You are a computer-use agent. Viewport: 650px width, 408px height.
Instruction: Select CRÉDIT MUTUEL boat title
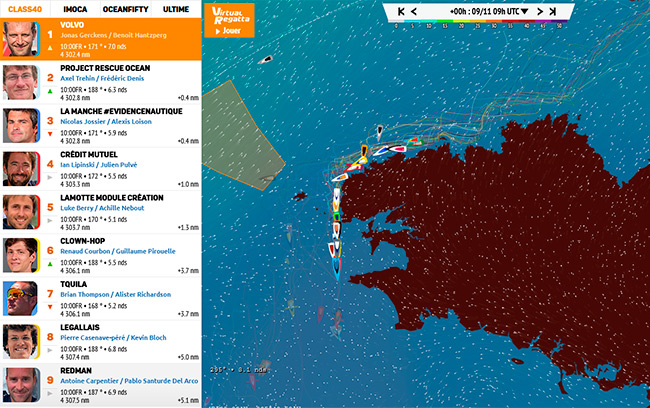click(x=89, y=155)
